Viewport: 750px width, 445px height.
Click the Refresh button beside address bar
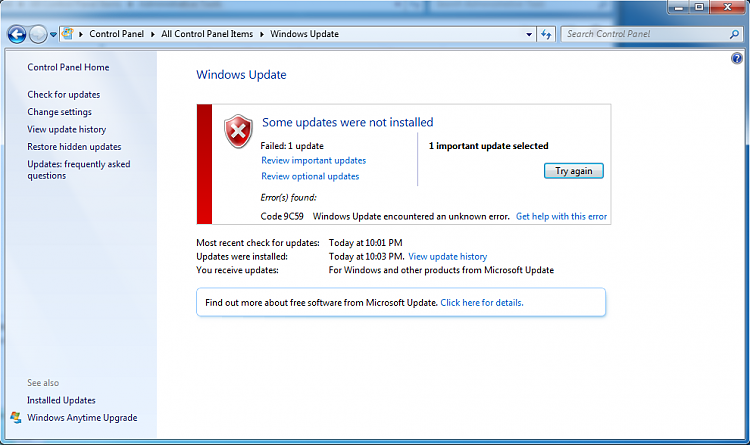pos(546,34)
